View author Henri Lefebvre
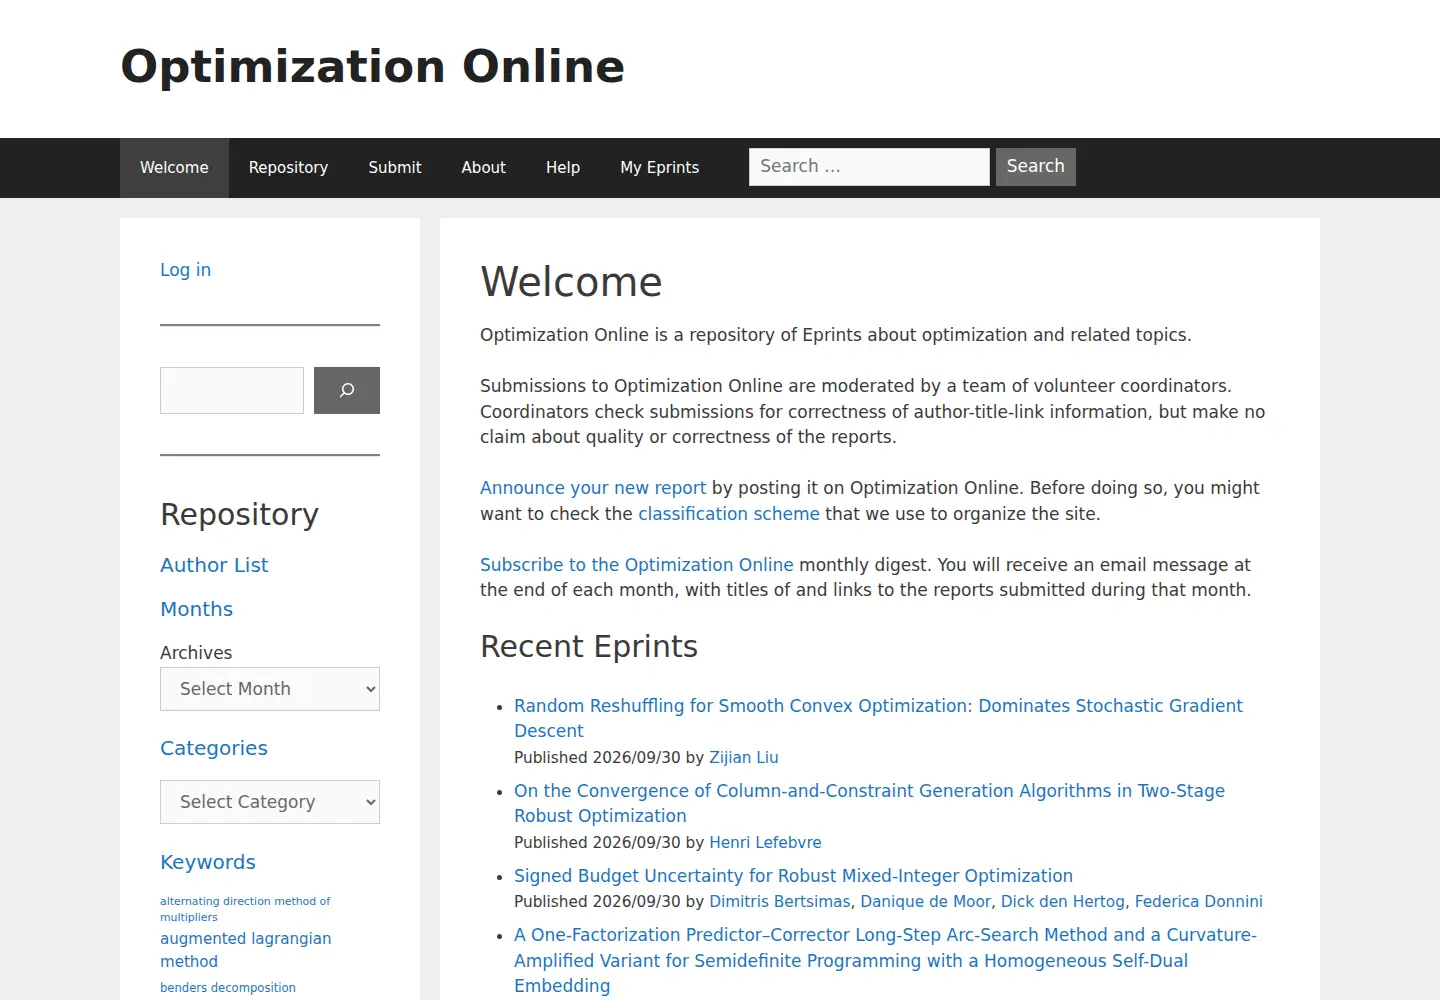 pos(765,843)
